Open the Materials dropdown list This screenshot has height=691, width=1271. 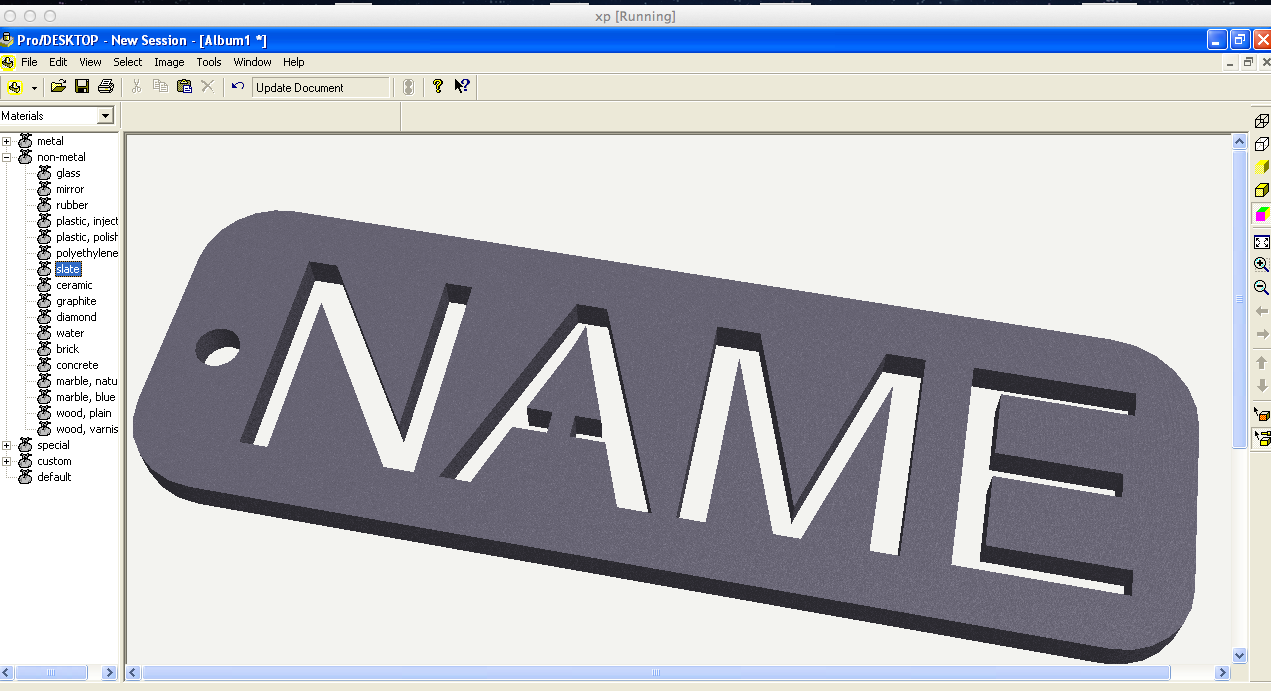106,115
